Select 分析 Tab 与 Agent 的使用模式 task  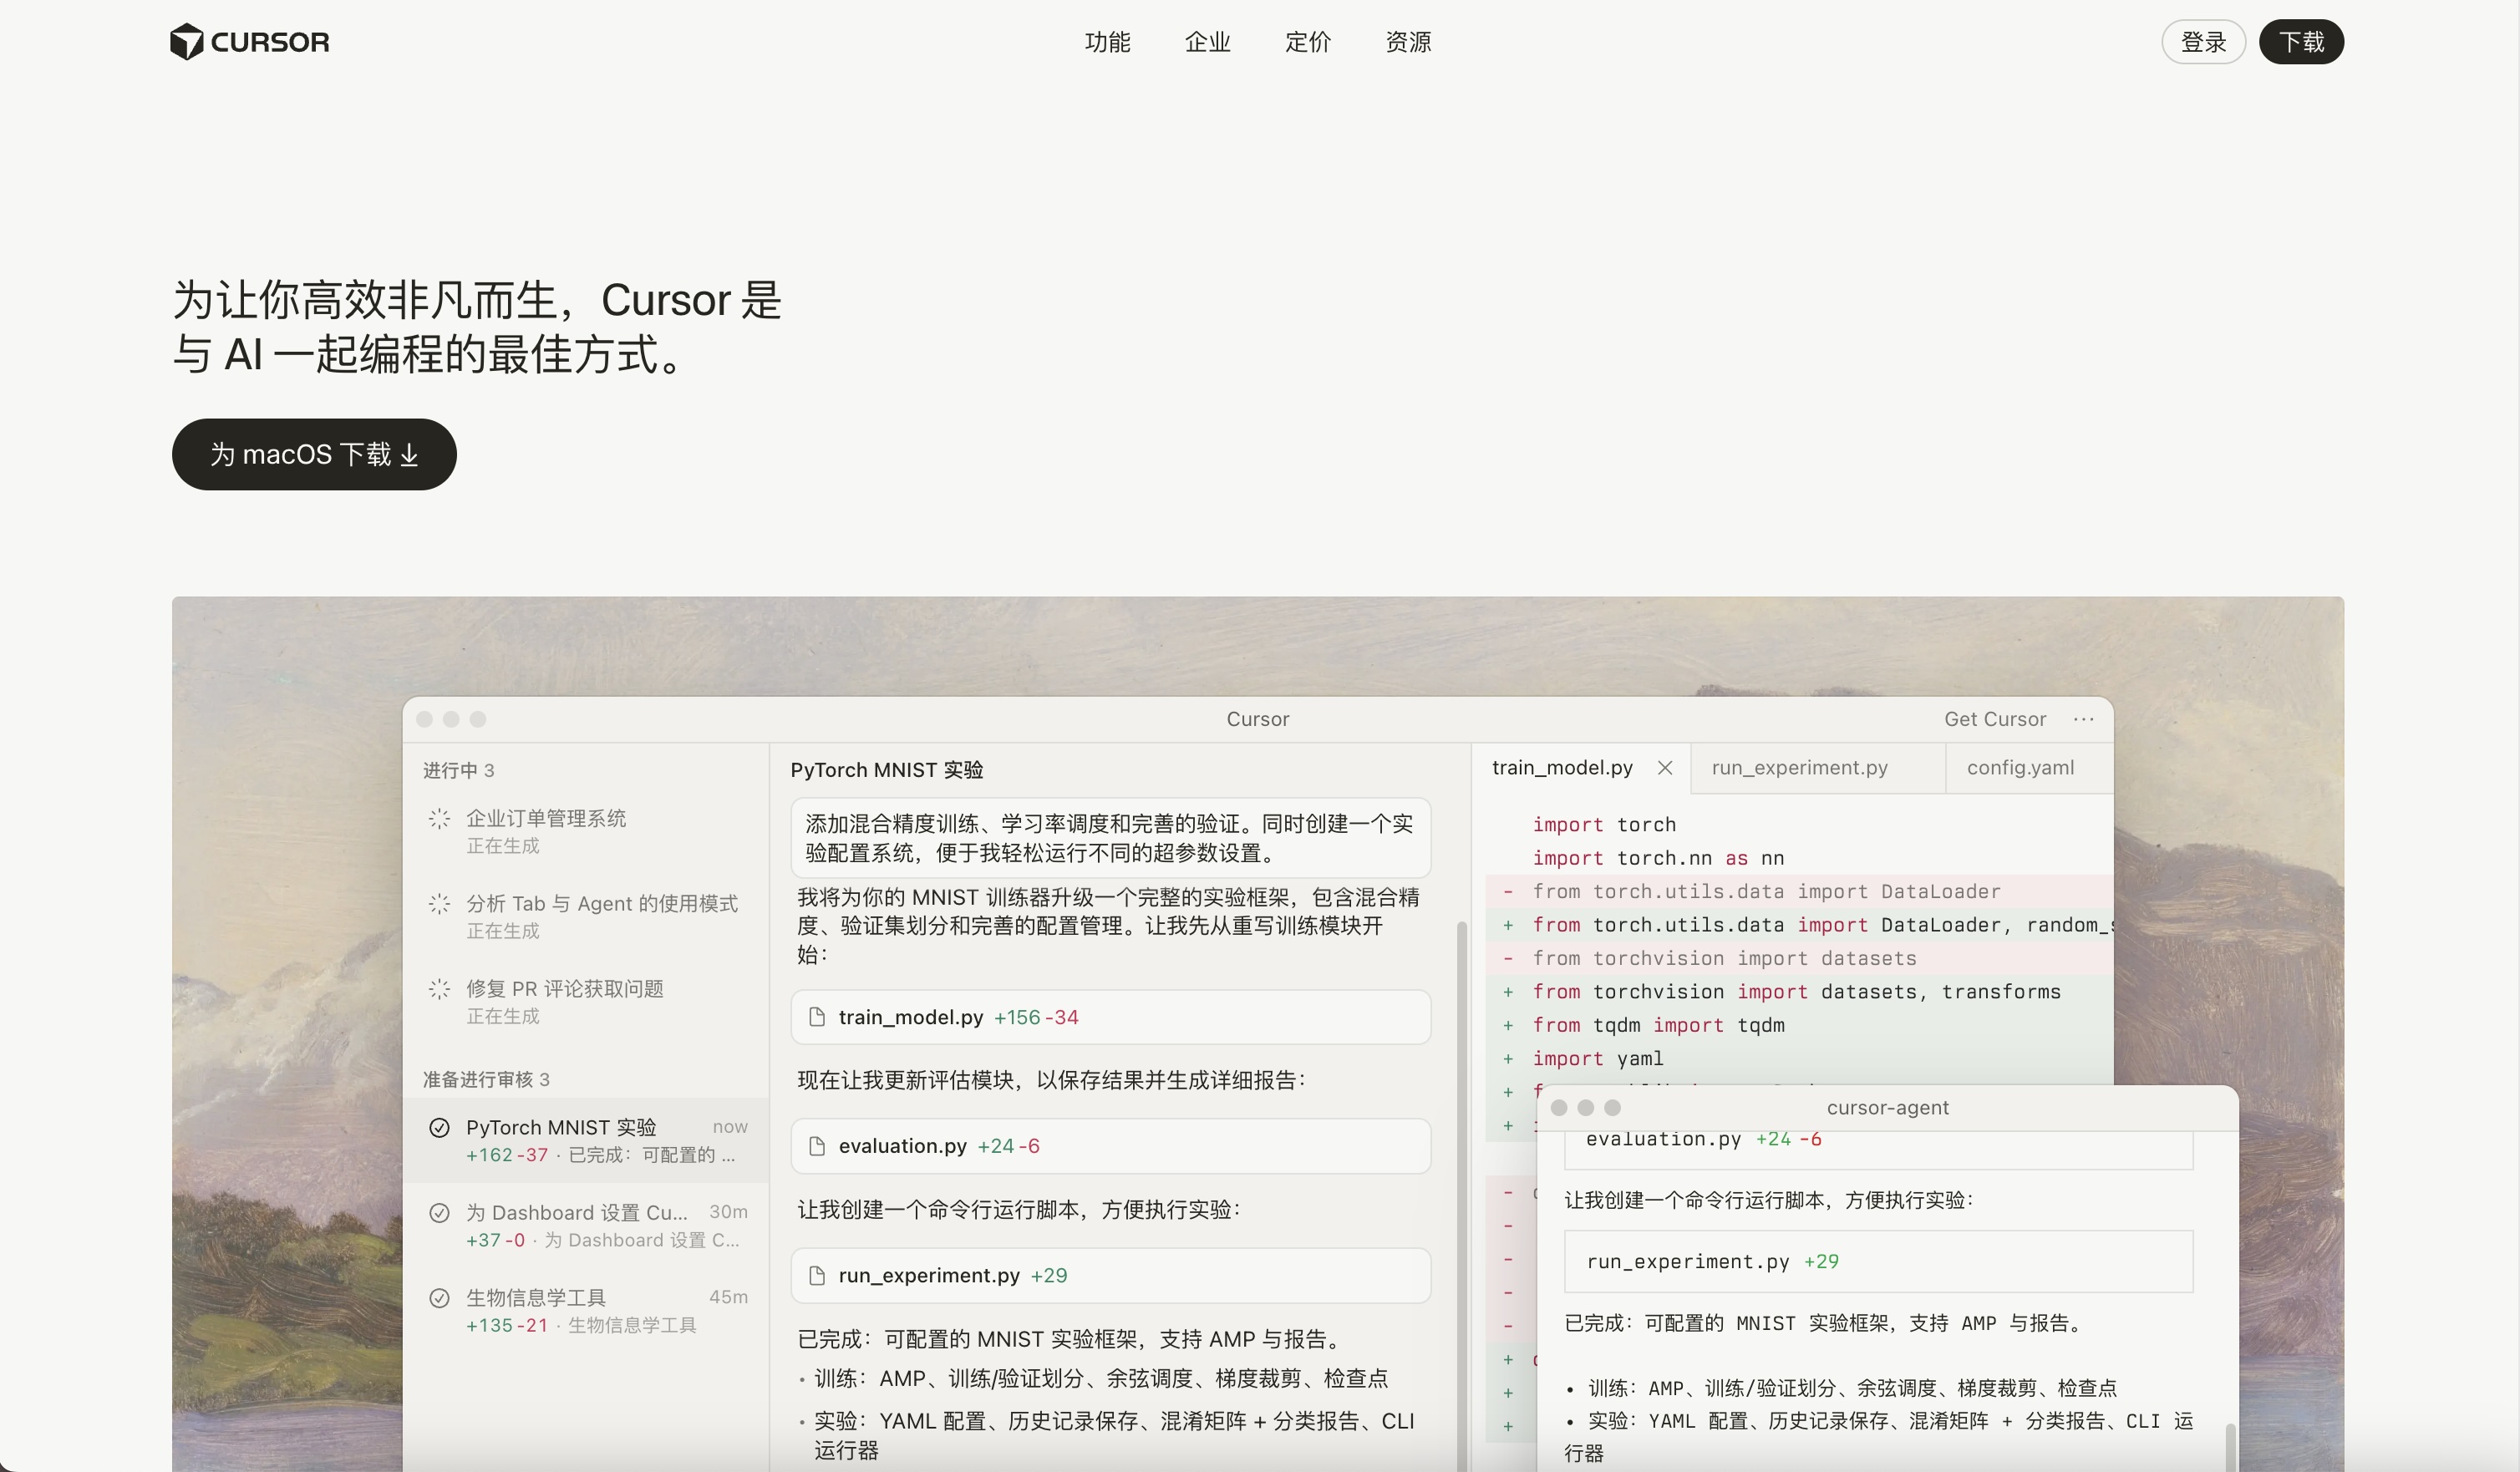point(601,904)
